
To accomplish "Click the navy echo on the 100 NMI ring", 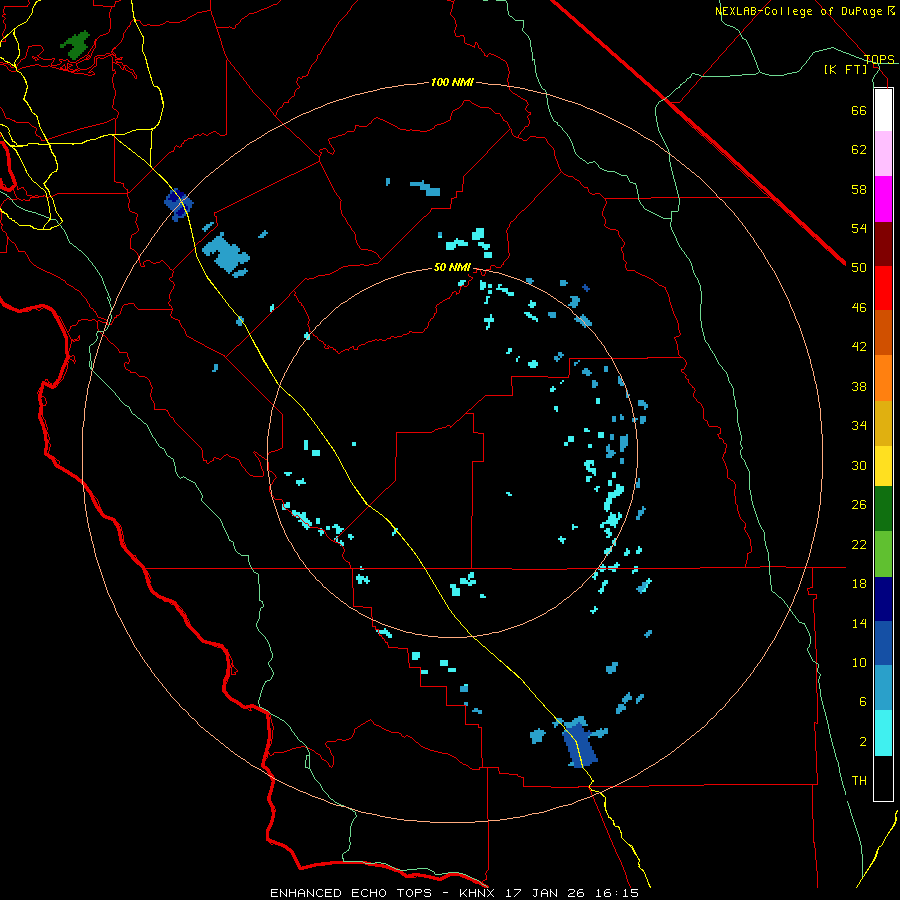I will 179,205.
